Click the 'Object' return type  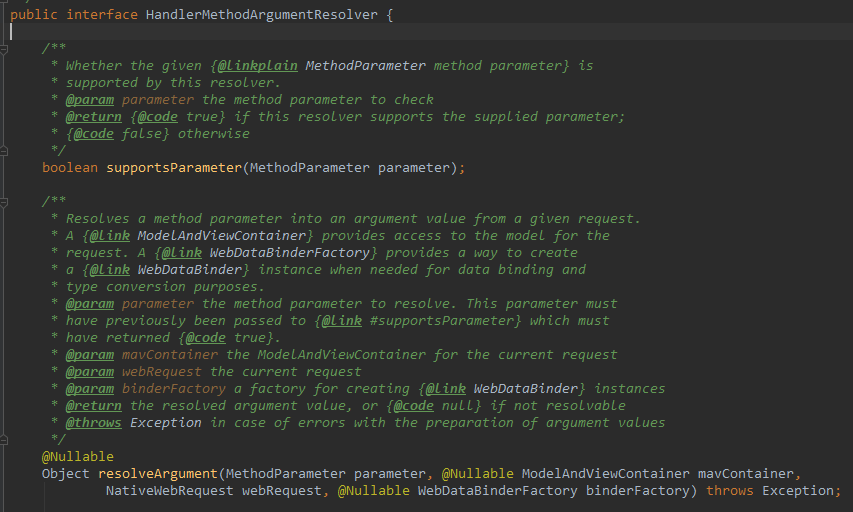point(66,474)
